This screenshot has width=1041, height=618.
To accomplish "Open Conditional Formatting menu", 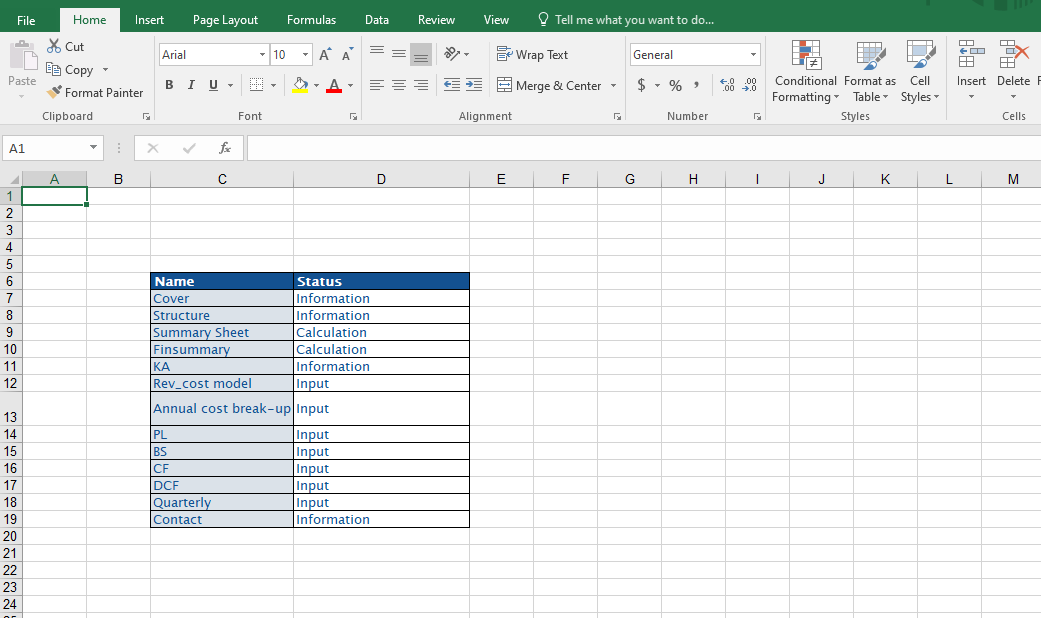I will (806, 71).
